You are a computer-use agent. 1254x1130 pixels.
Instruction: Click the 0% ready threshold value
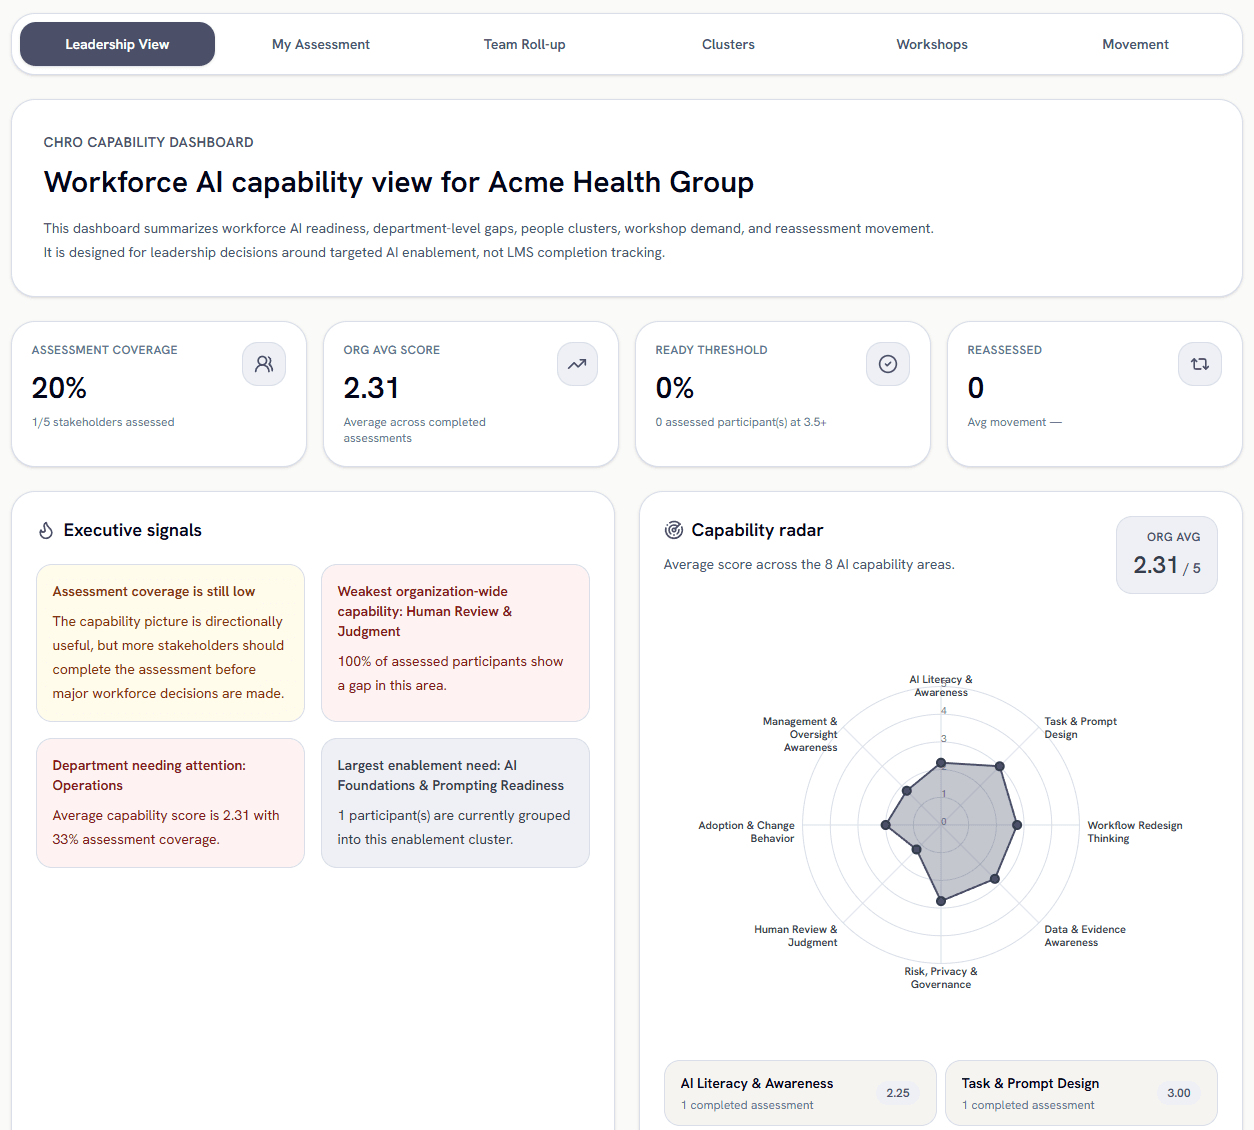pos(675,388)
